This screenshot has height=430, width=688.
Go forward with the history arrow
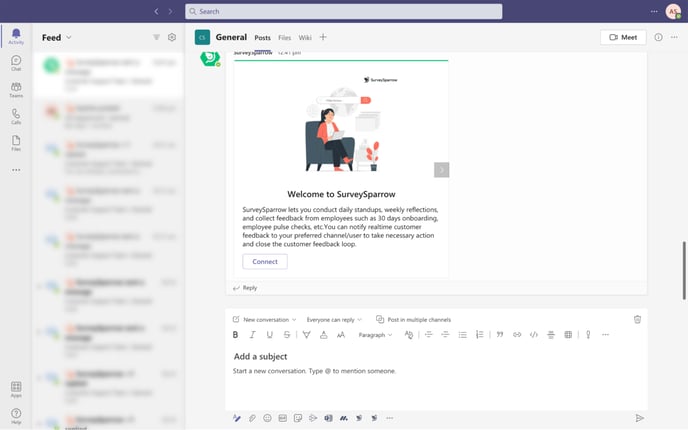(x=170, y=11)
